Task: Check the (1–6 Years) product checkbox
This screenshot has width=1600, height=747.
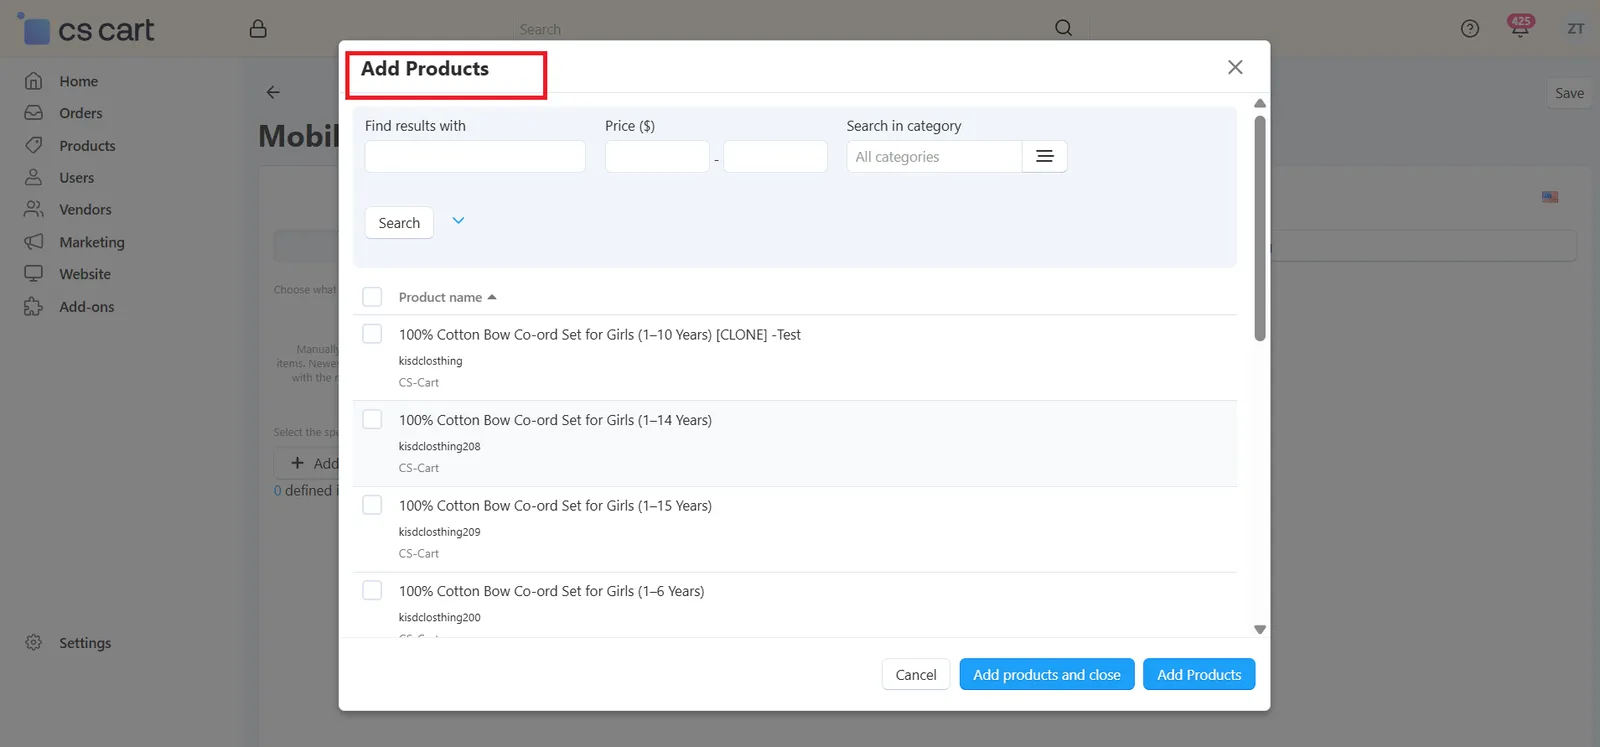Action: 372,591
